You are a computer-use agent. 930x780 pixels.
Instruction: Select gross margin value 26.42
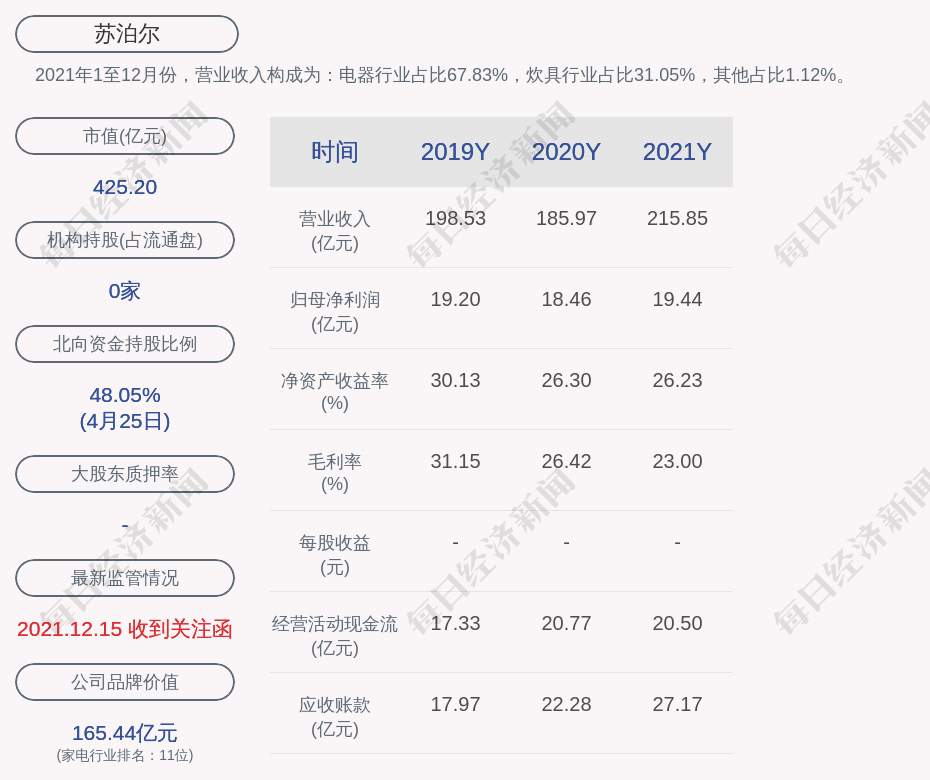(566, 461)
